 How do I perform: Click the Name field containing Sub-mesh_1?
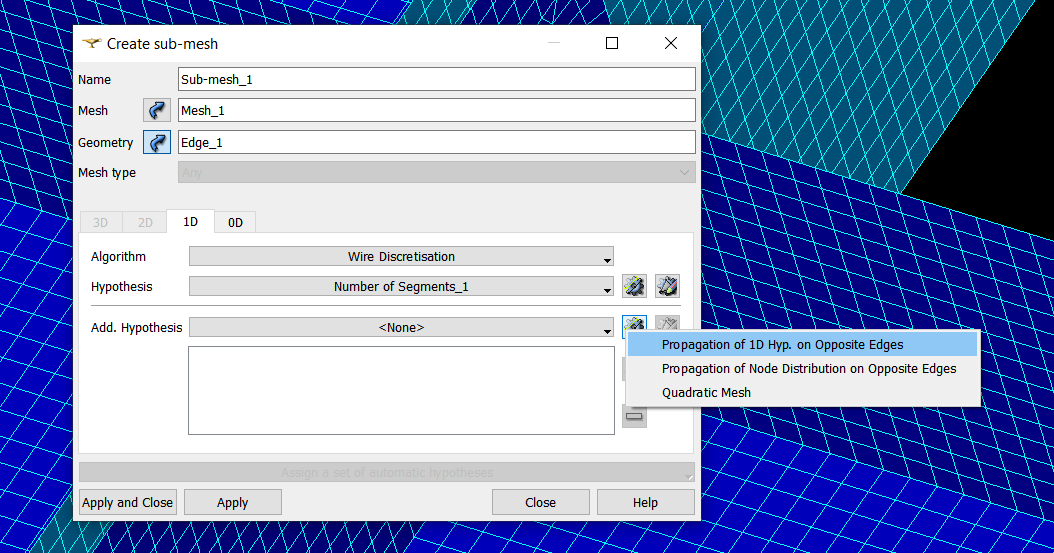[x=436, y=80]
